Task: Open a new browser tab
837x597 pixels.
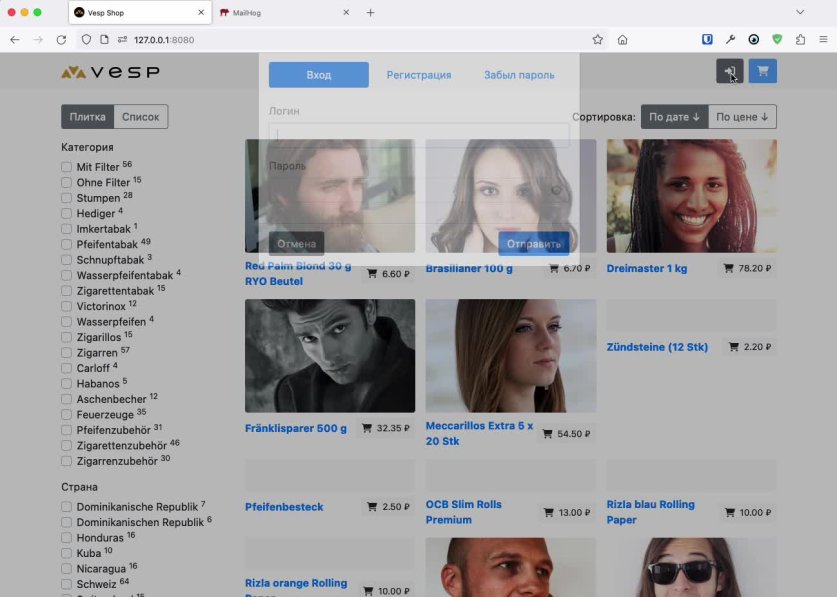Action: (x=370, y=12)
